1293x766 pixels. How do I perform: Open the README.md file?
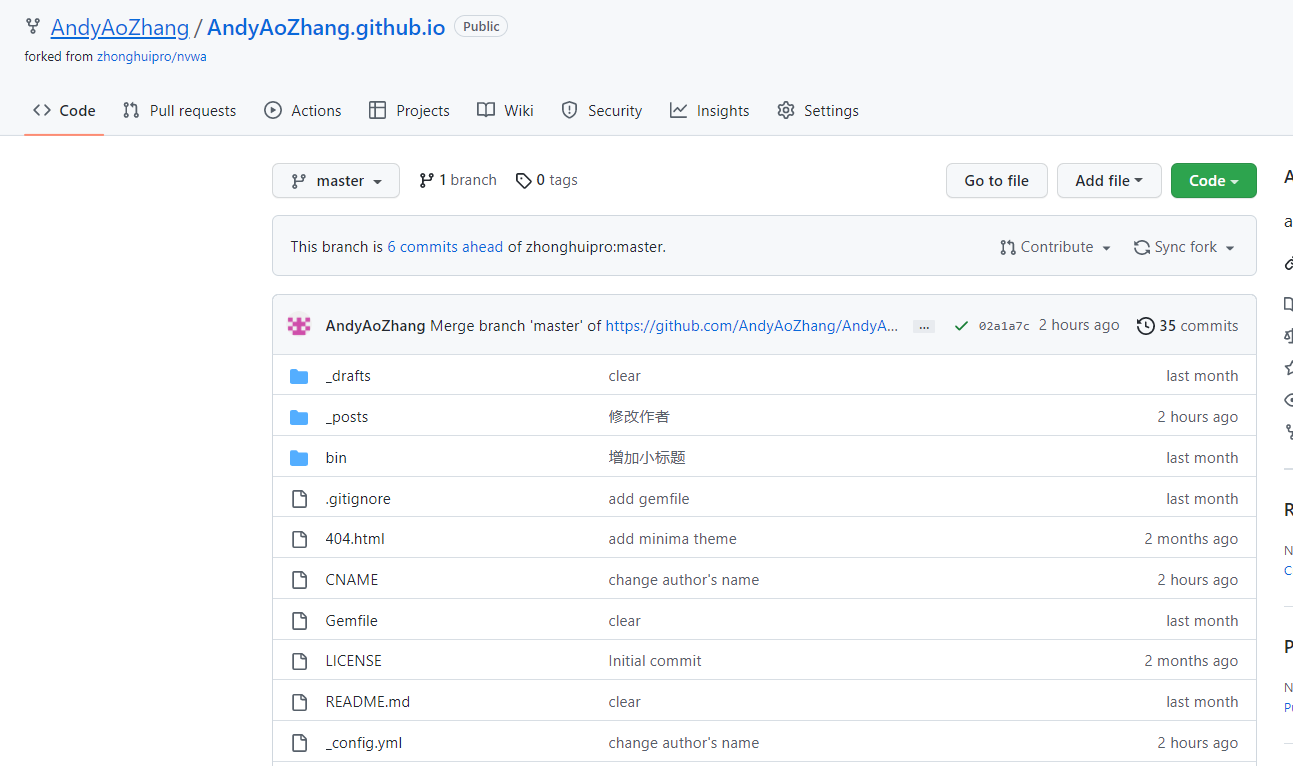point(368,702)
